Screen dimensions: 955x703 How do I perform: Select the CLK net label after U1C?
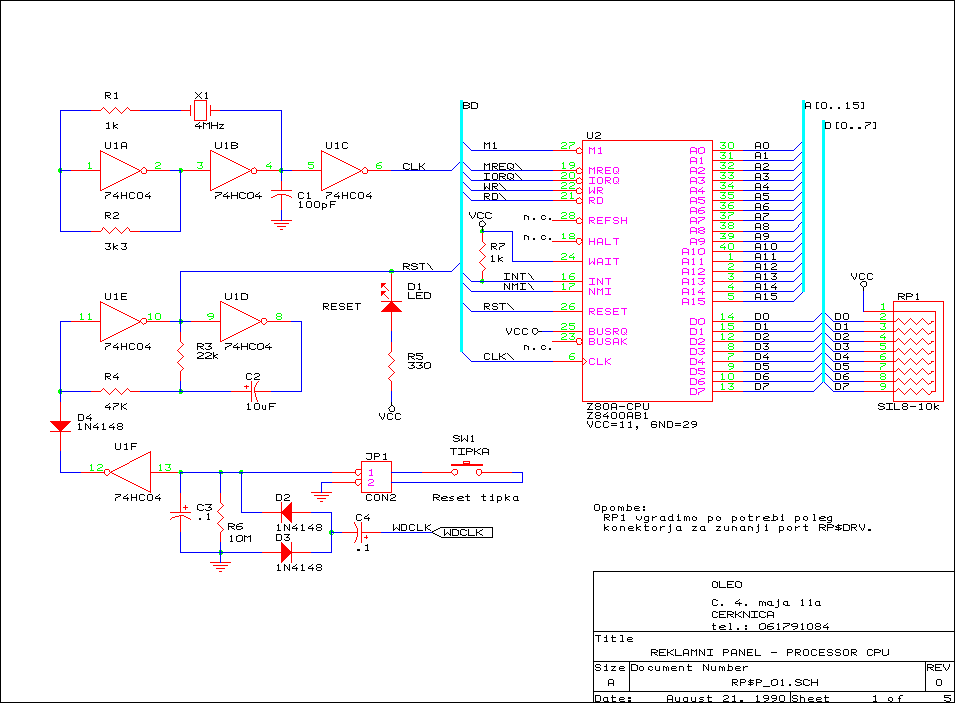414,166
